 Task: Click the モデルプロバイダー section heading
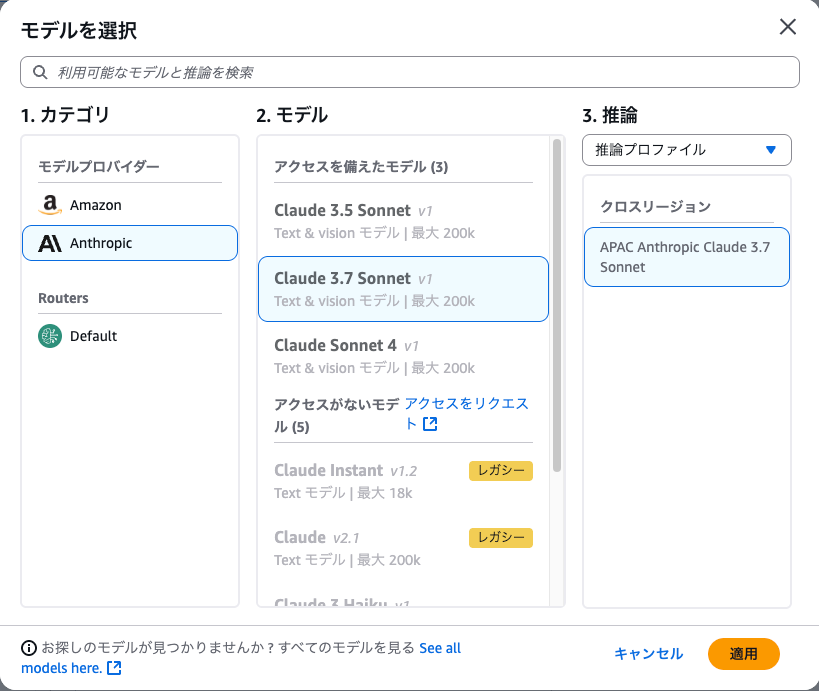click(99, 167)
